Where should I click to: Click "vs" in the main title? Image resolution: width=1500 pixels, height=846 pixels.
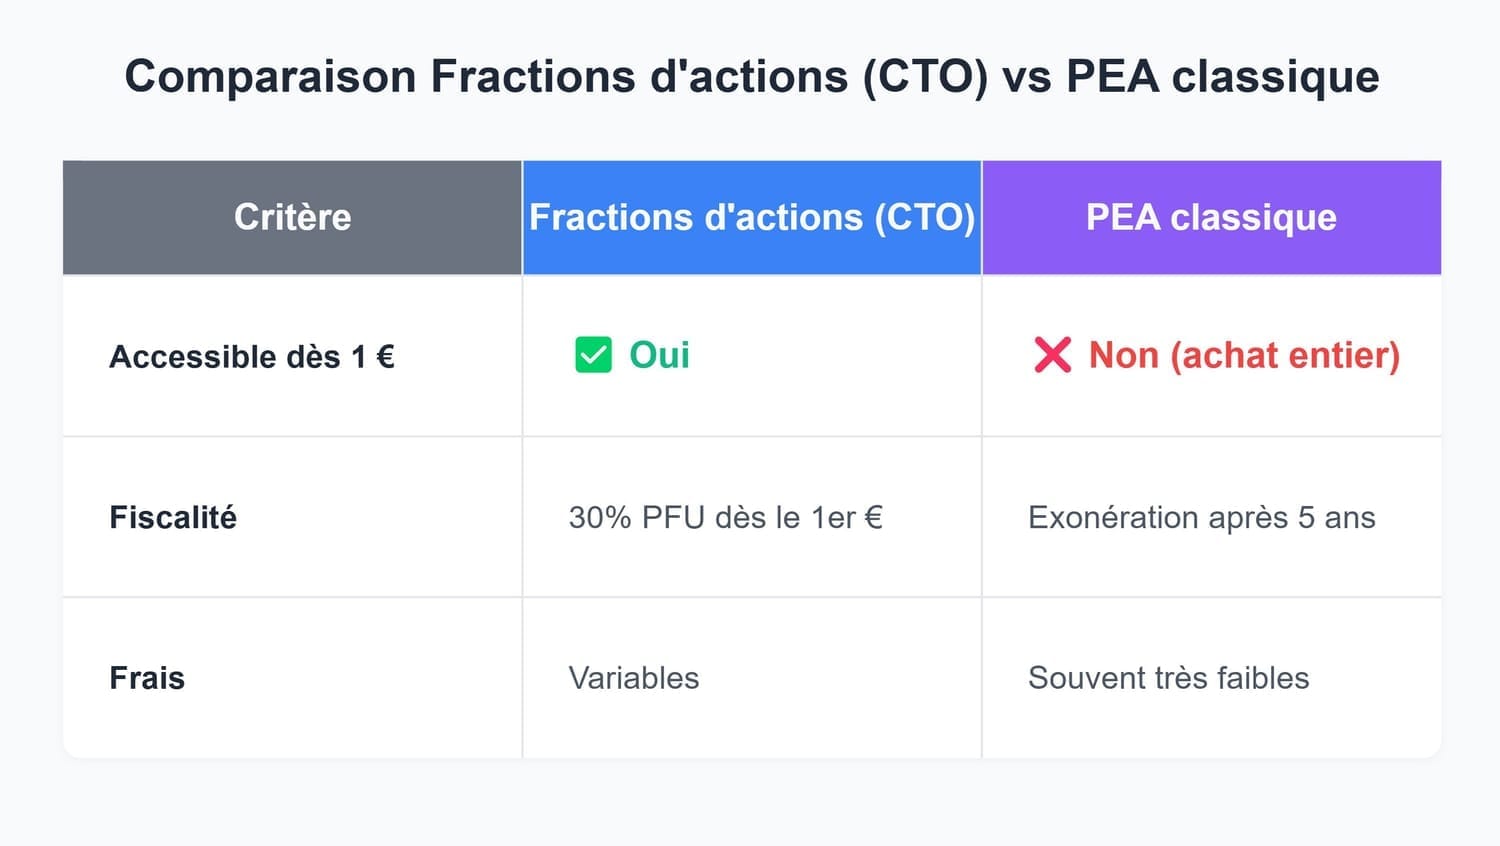[x=1026, y=77]
